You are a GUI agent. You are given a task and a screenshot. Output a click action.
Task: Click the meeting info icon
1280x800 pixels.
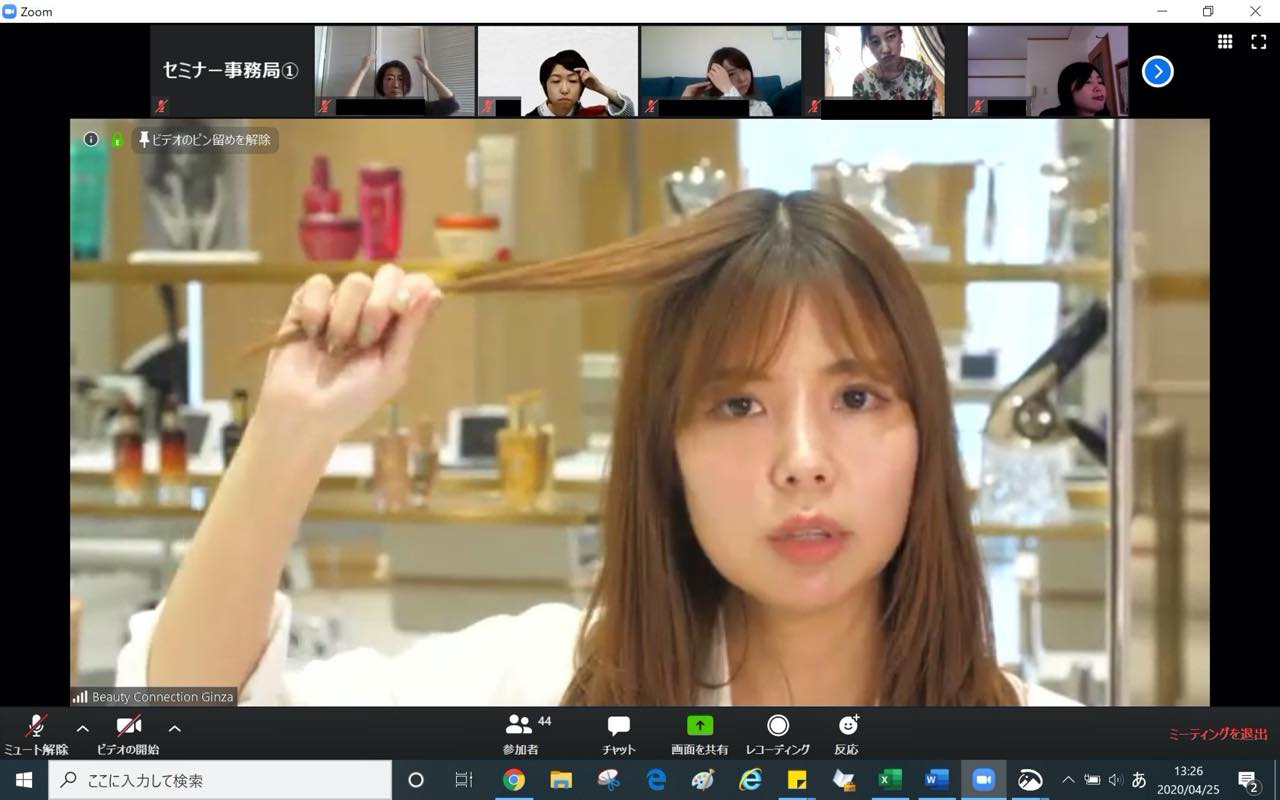click(x=91, y=139)
